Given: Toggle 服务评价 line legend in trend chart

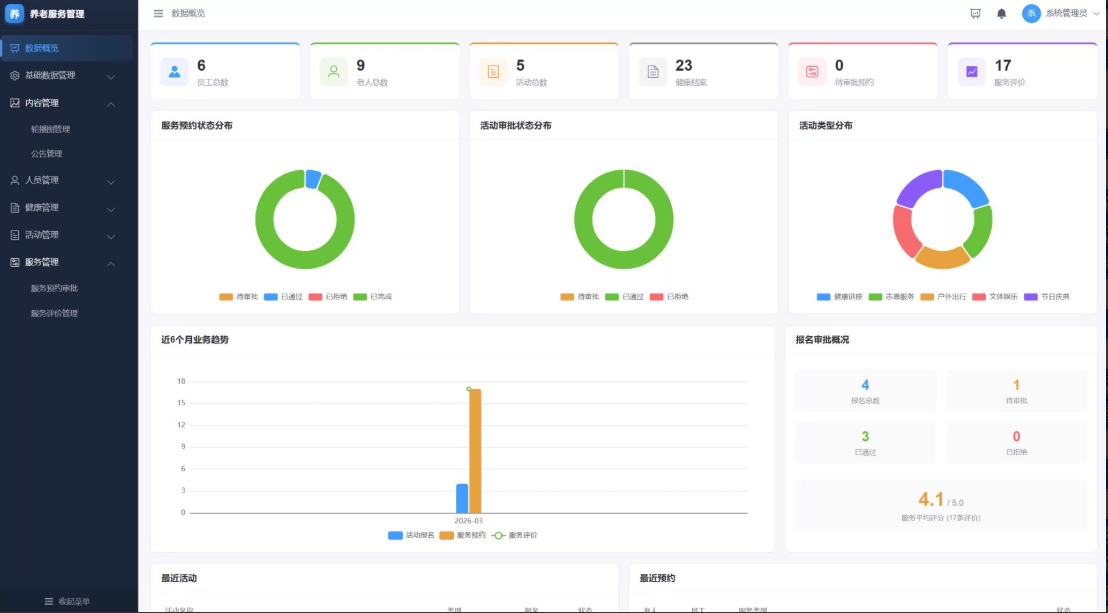Looking at the screenshot, I should pos(514,535).
